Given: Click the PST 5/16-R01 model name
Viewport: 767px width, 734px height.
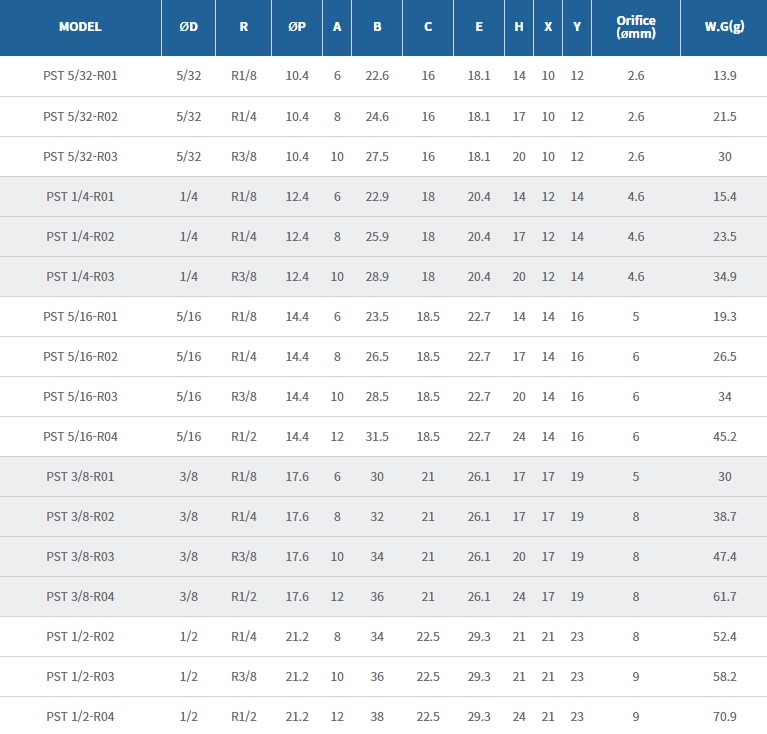Looking at the screenshot, I should (x=80, y=316).
